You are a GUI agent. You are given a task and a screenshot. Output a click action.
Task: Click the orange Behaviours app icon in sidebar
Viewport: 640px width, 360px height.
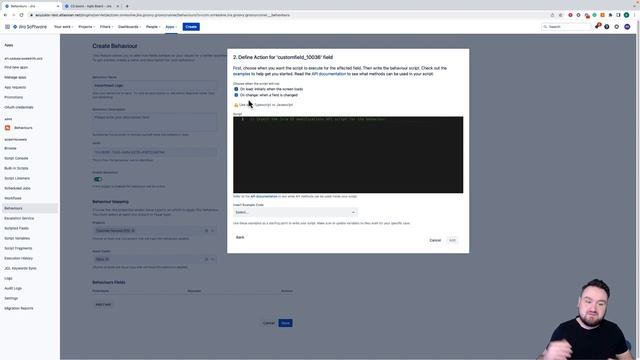coord(7,128)
